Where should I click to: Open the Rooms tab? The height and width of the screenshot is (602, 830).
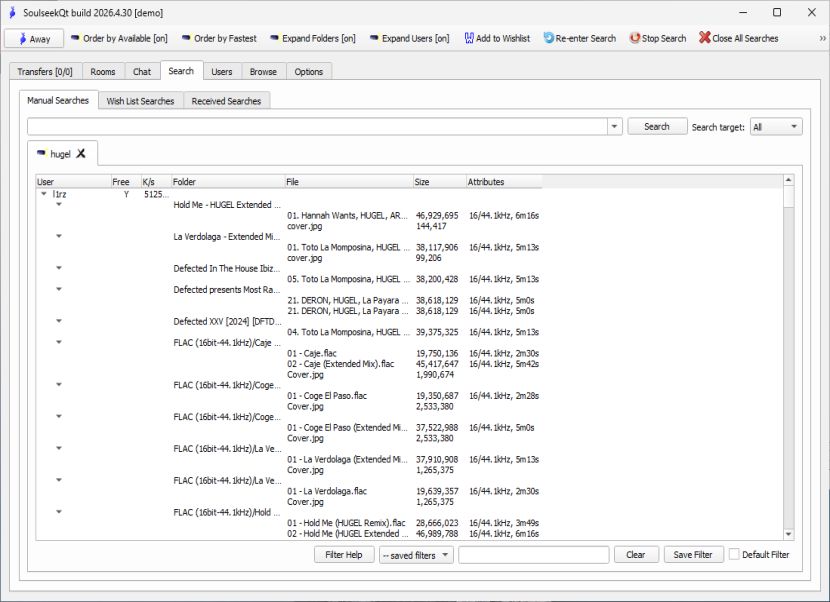point(103,71)
